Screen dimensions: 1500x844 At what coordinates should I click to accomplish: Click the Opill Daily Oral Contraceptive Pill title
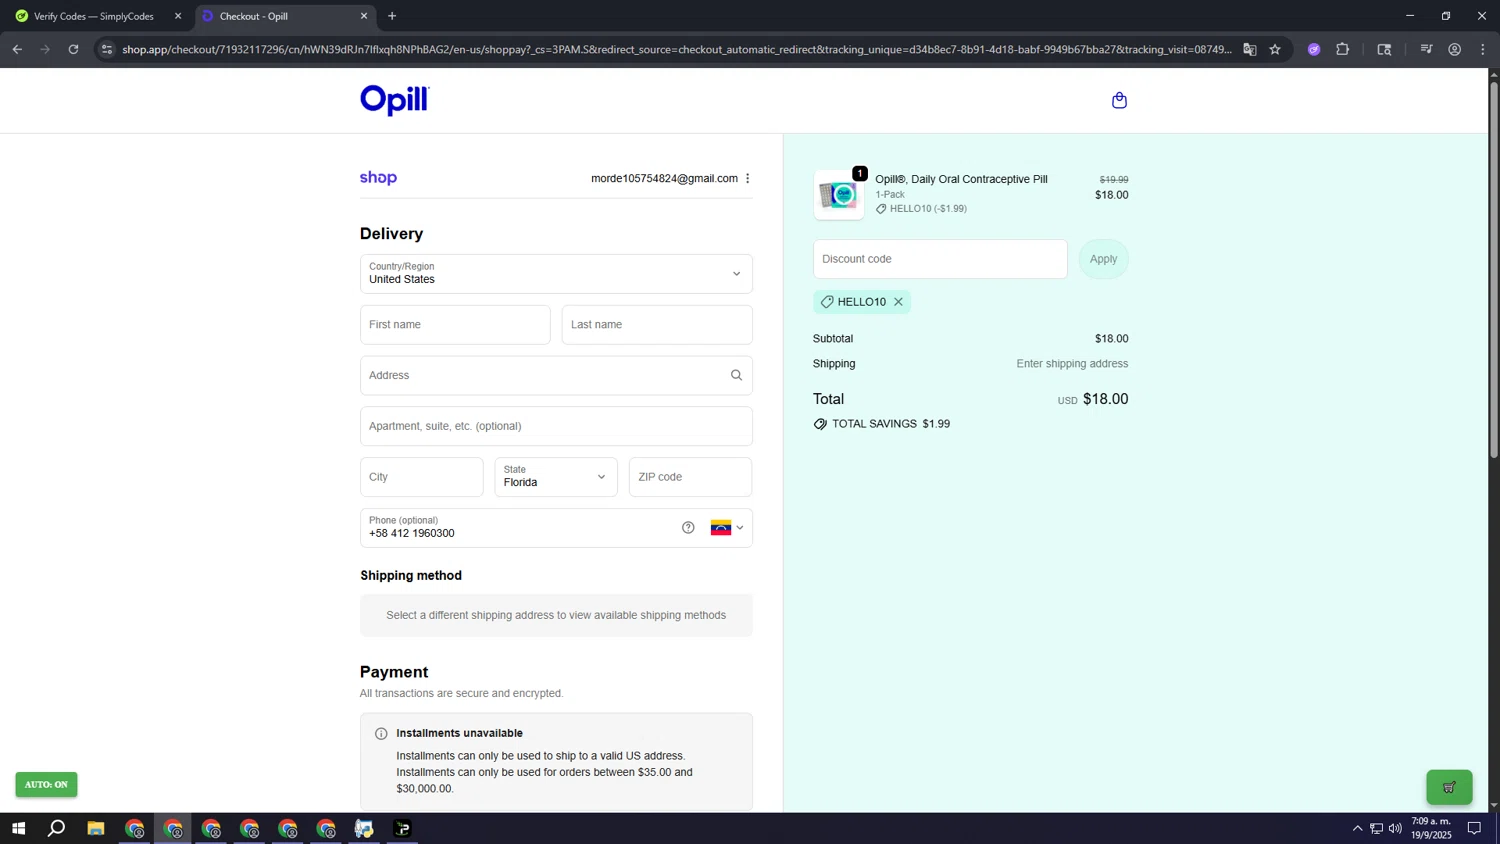point(961,179)
